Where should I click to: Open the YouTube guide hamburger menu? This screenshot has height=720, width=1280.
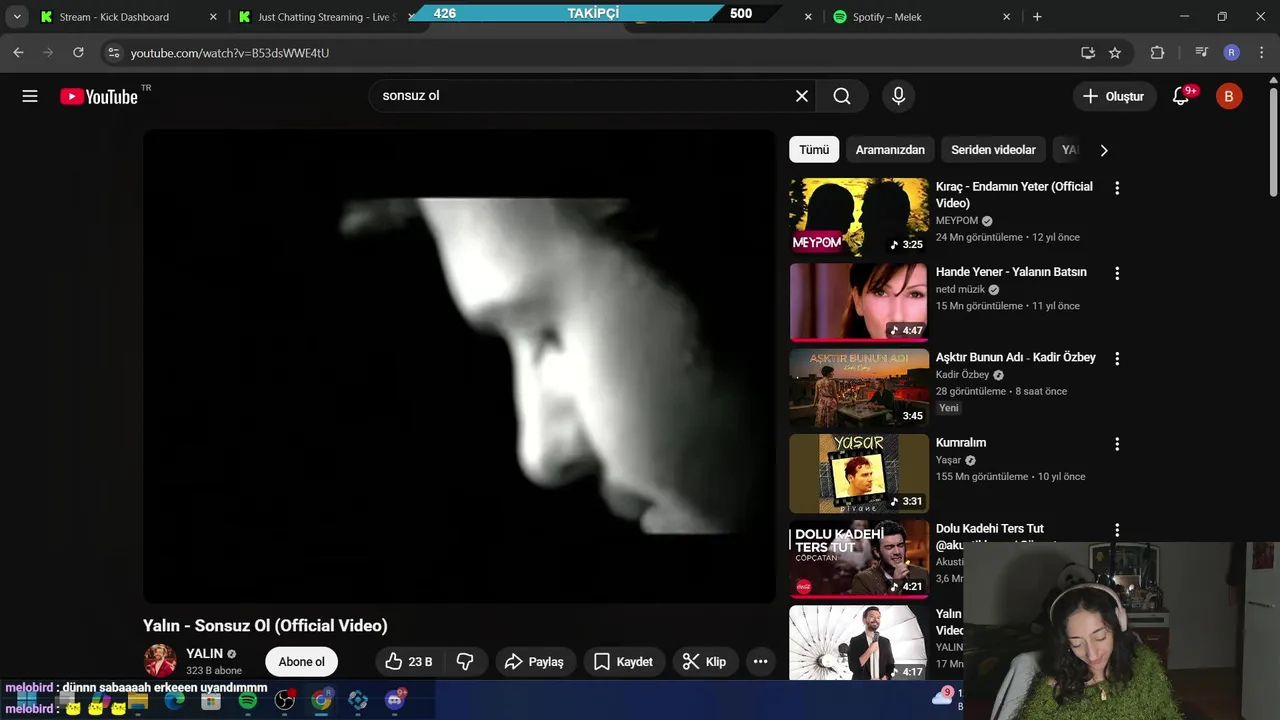pyautogui.click(x=30, y=96)
